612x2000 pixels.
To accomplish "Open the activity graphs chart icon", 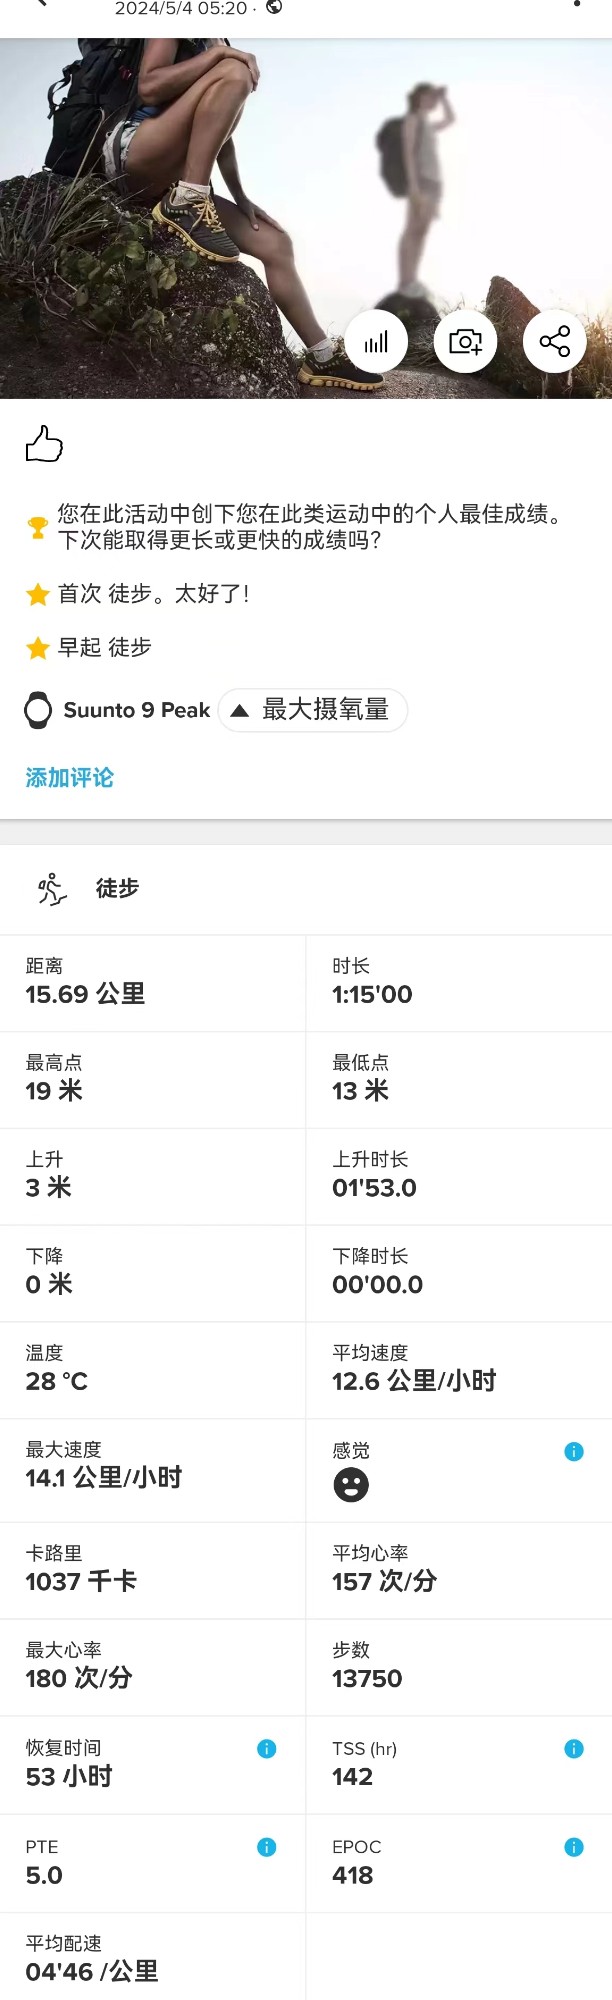I will pos(376,342).
